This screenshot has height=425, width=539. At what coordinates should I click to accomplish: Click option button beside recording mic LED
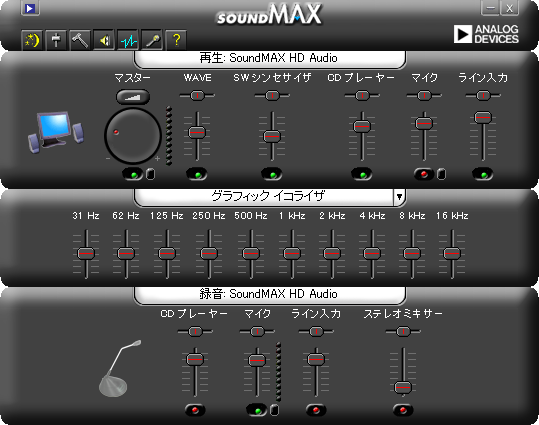click(x=274, y=410)
